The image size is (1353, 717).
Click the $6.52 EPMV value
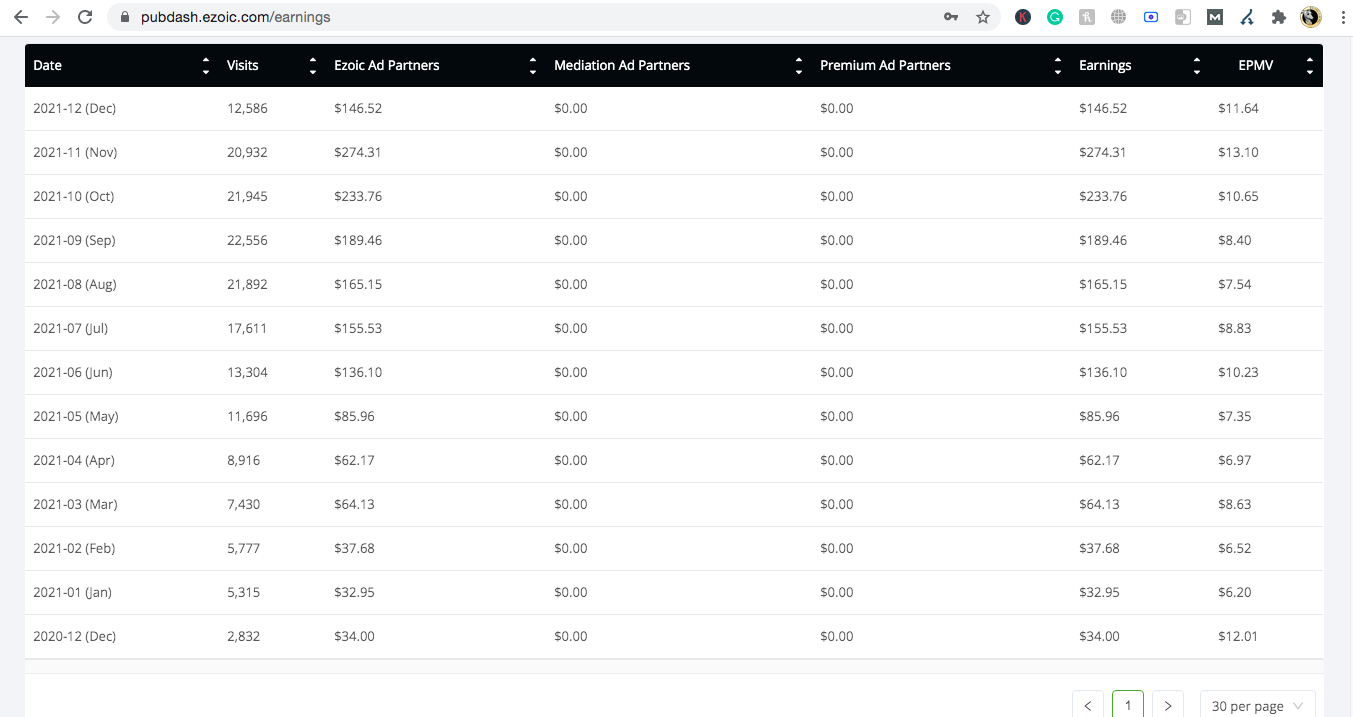1234,548
